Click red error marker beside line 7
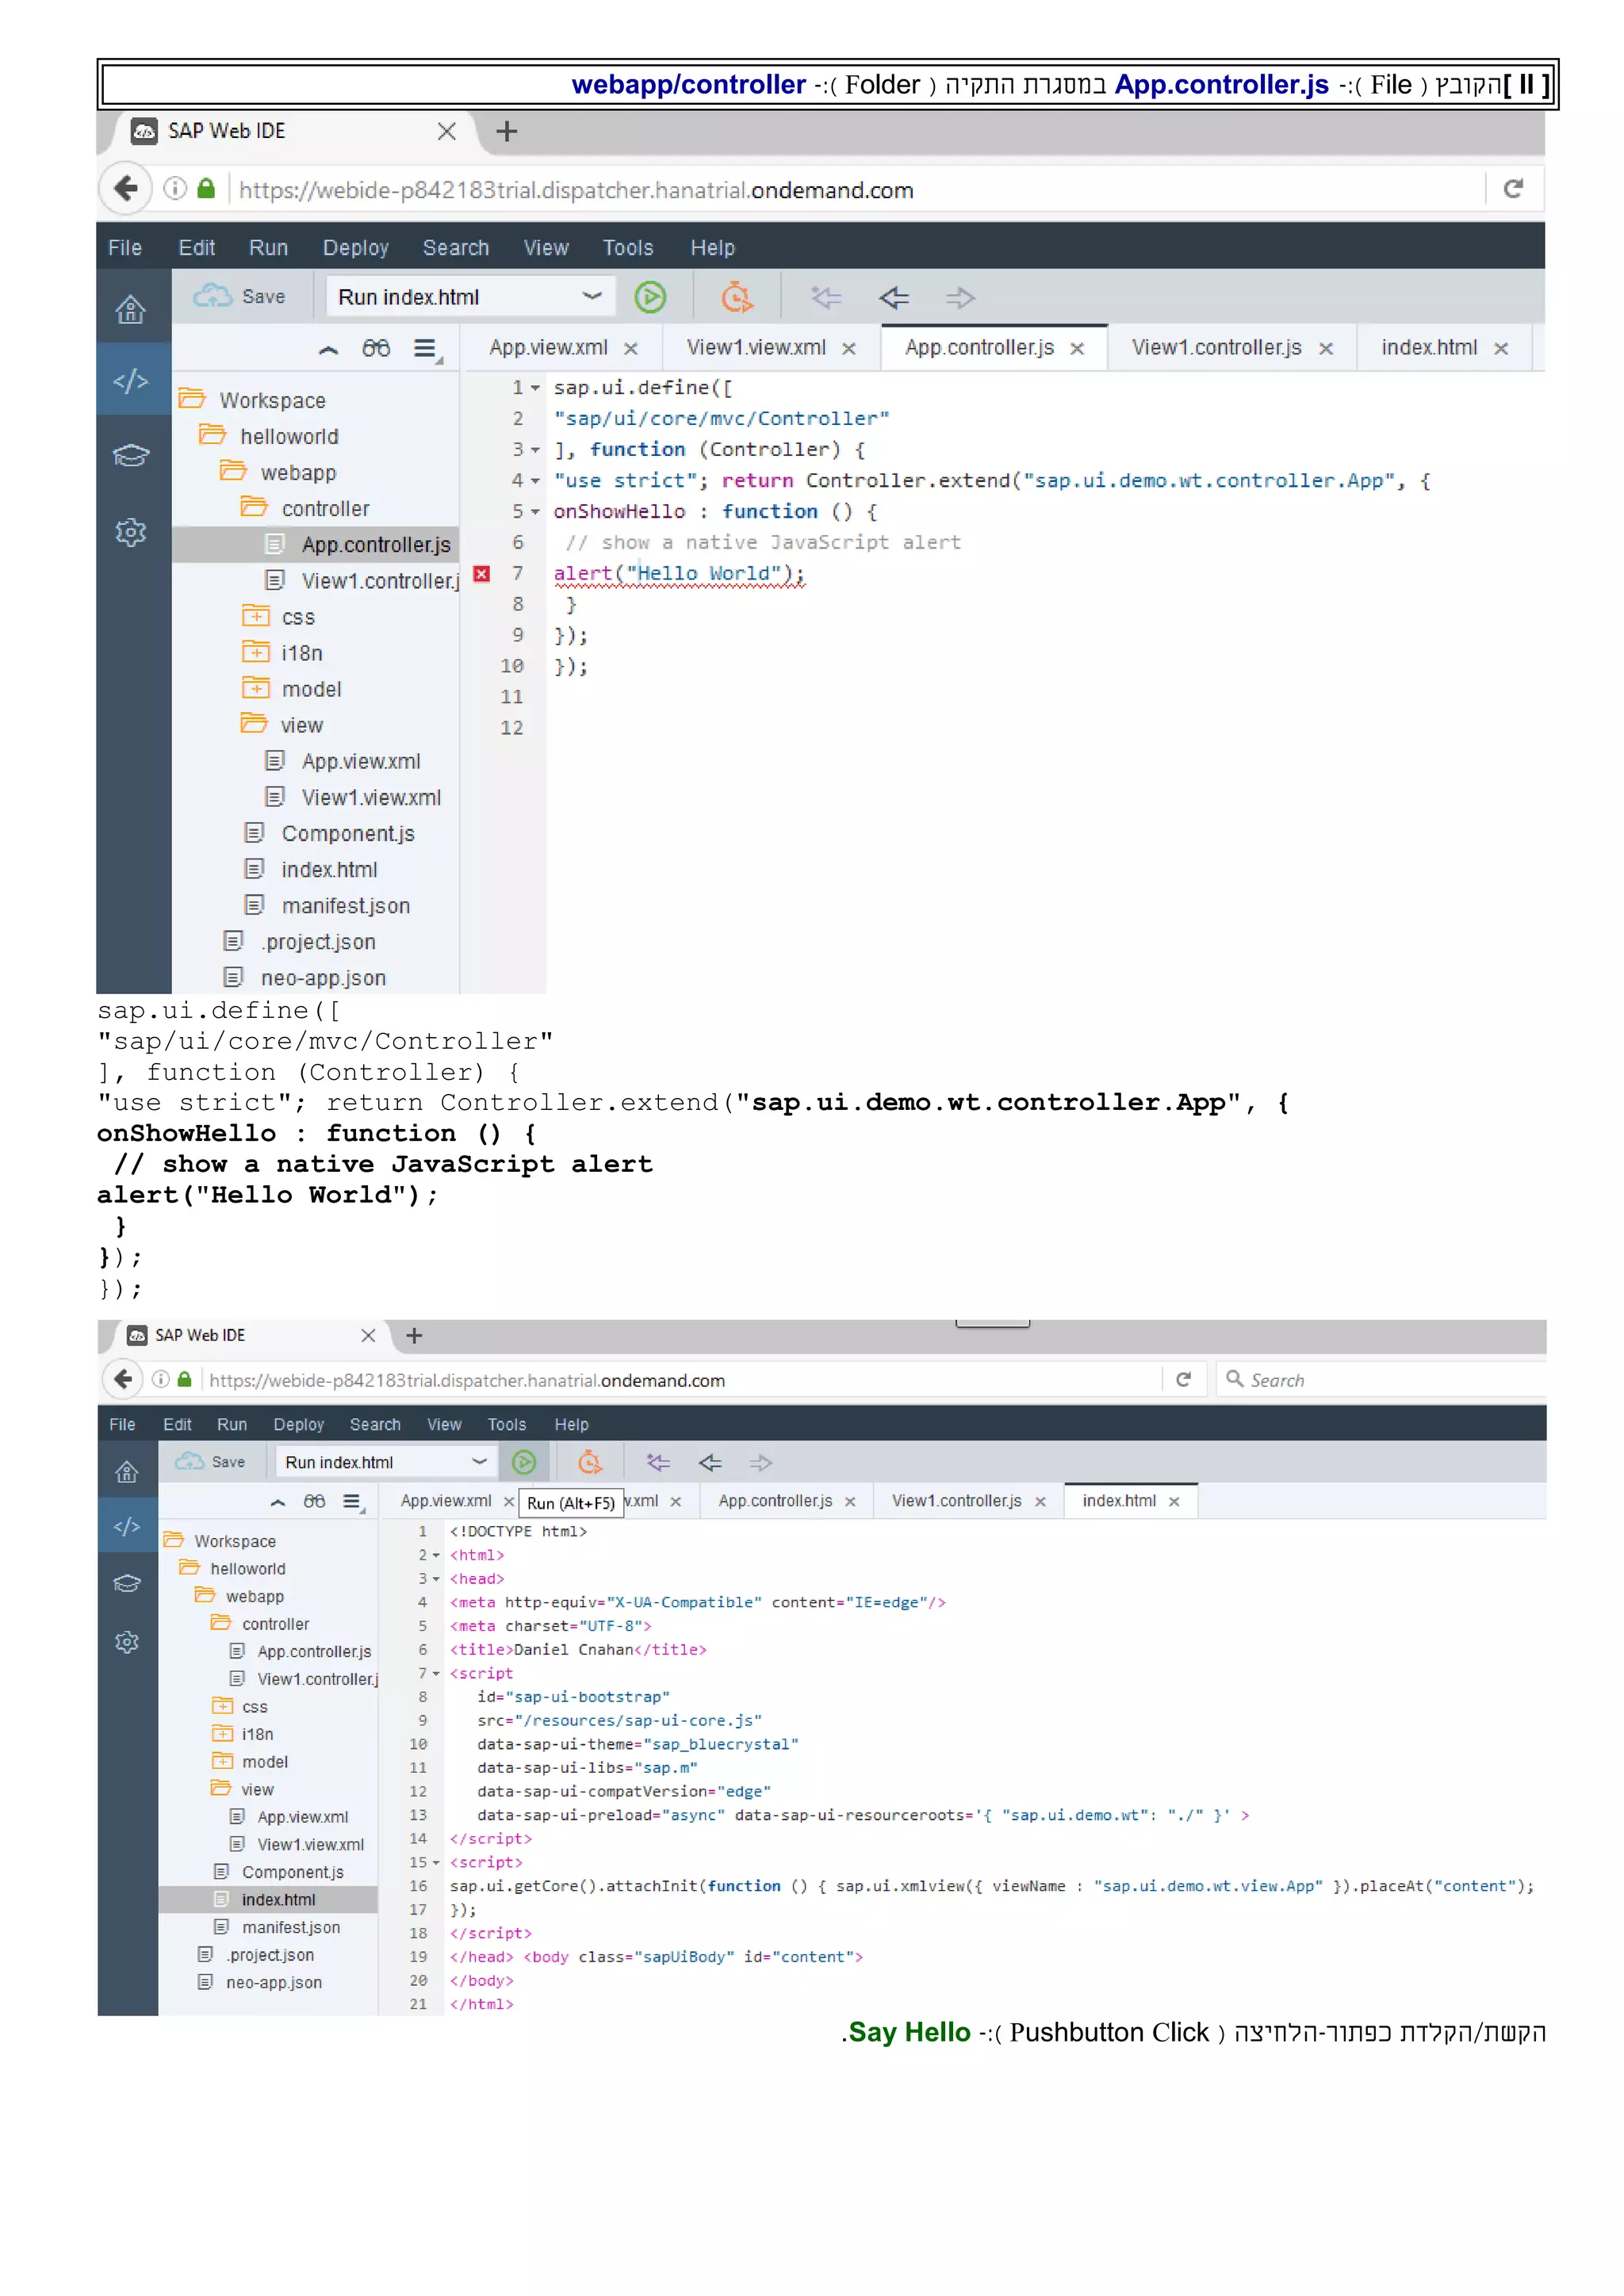The image size is (1624, 2296). tap(482, 574)
